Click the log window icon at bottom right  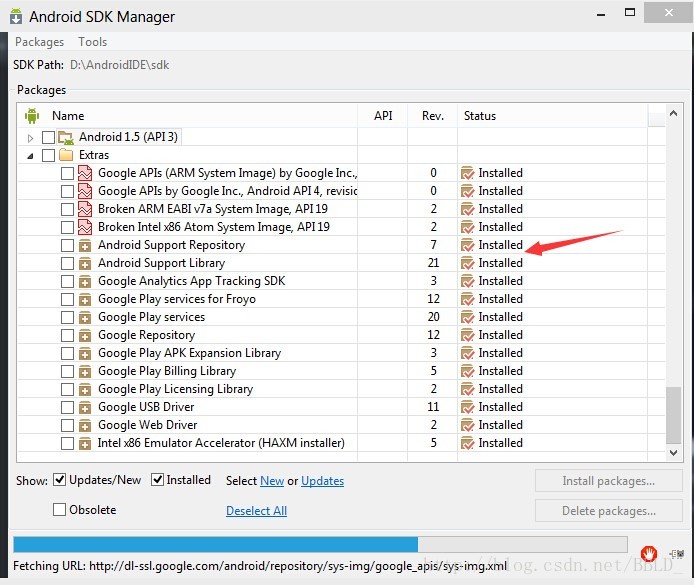677,553
